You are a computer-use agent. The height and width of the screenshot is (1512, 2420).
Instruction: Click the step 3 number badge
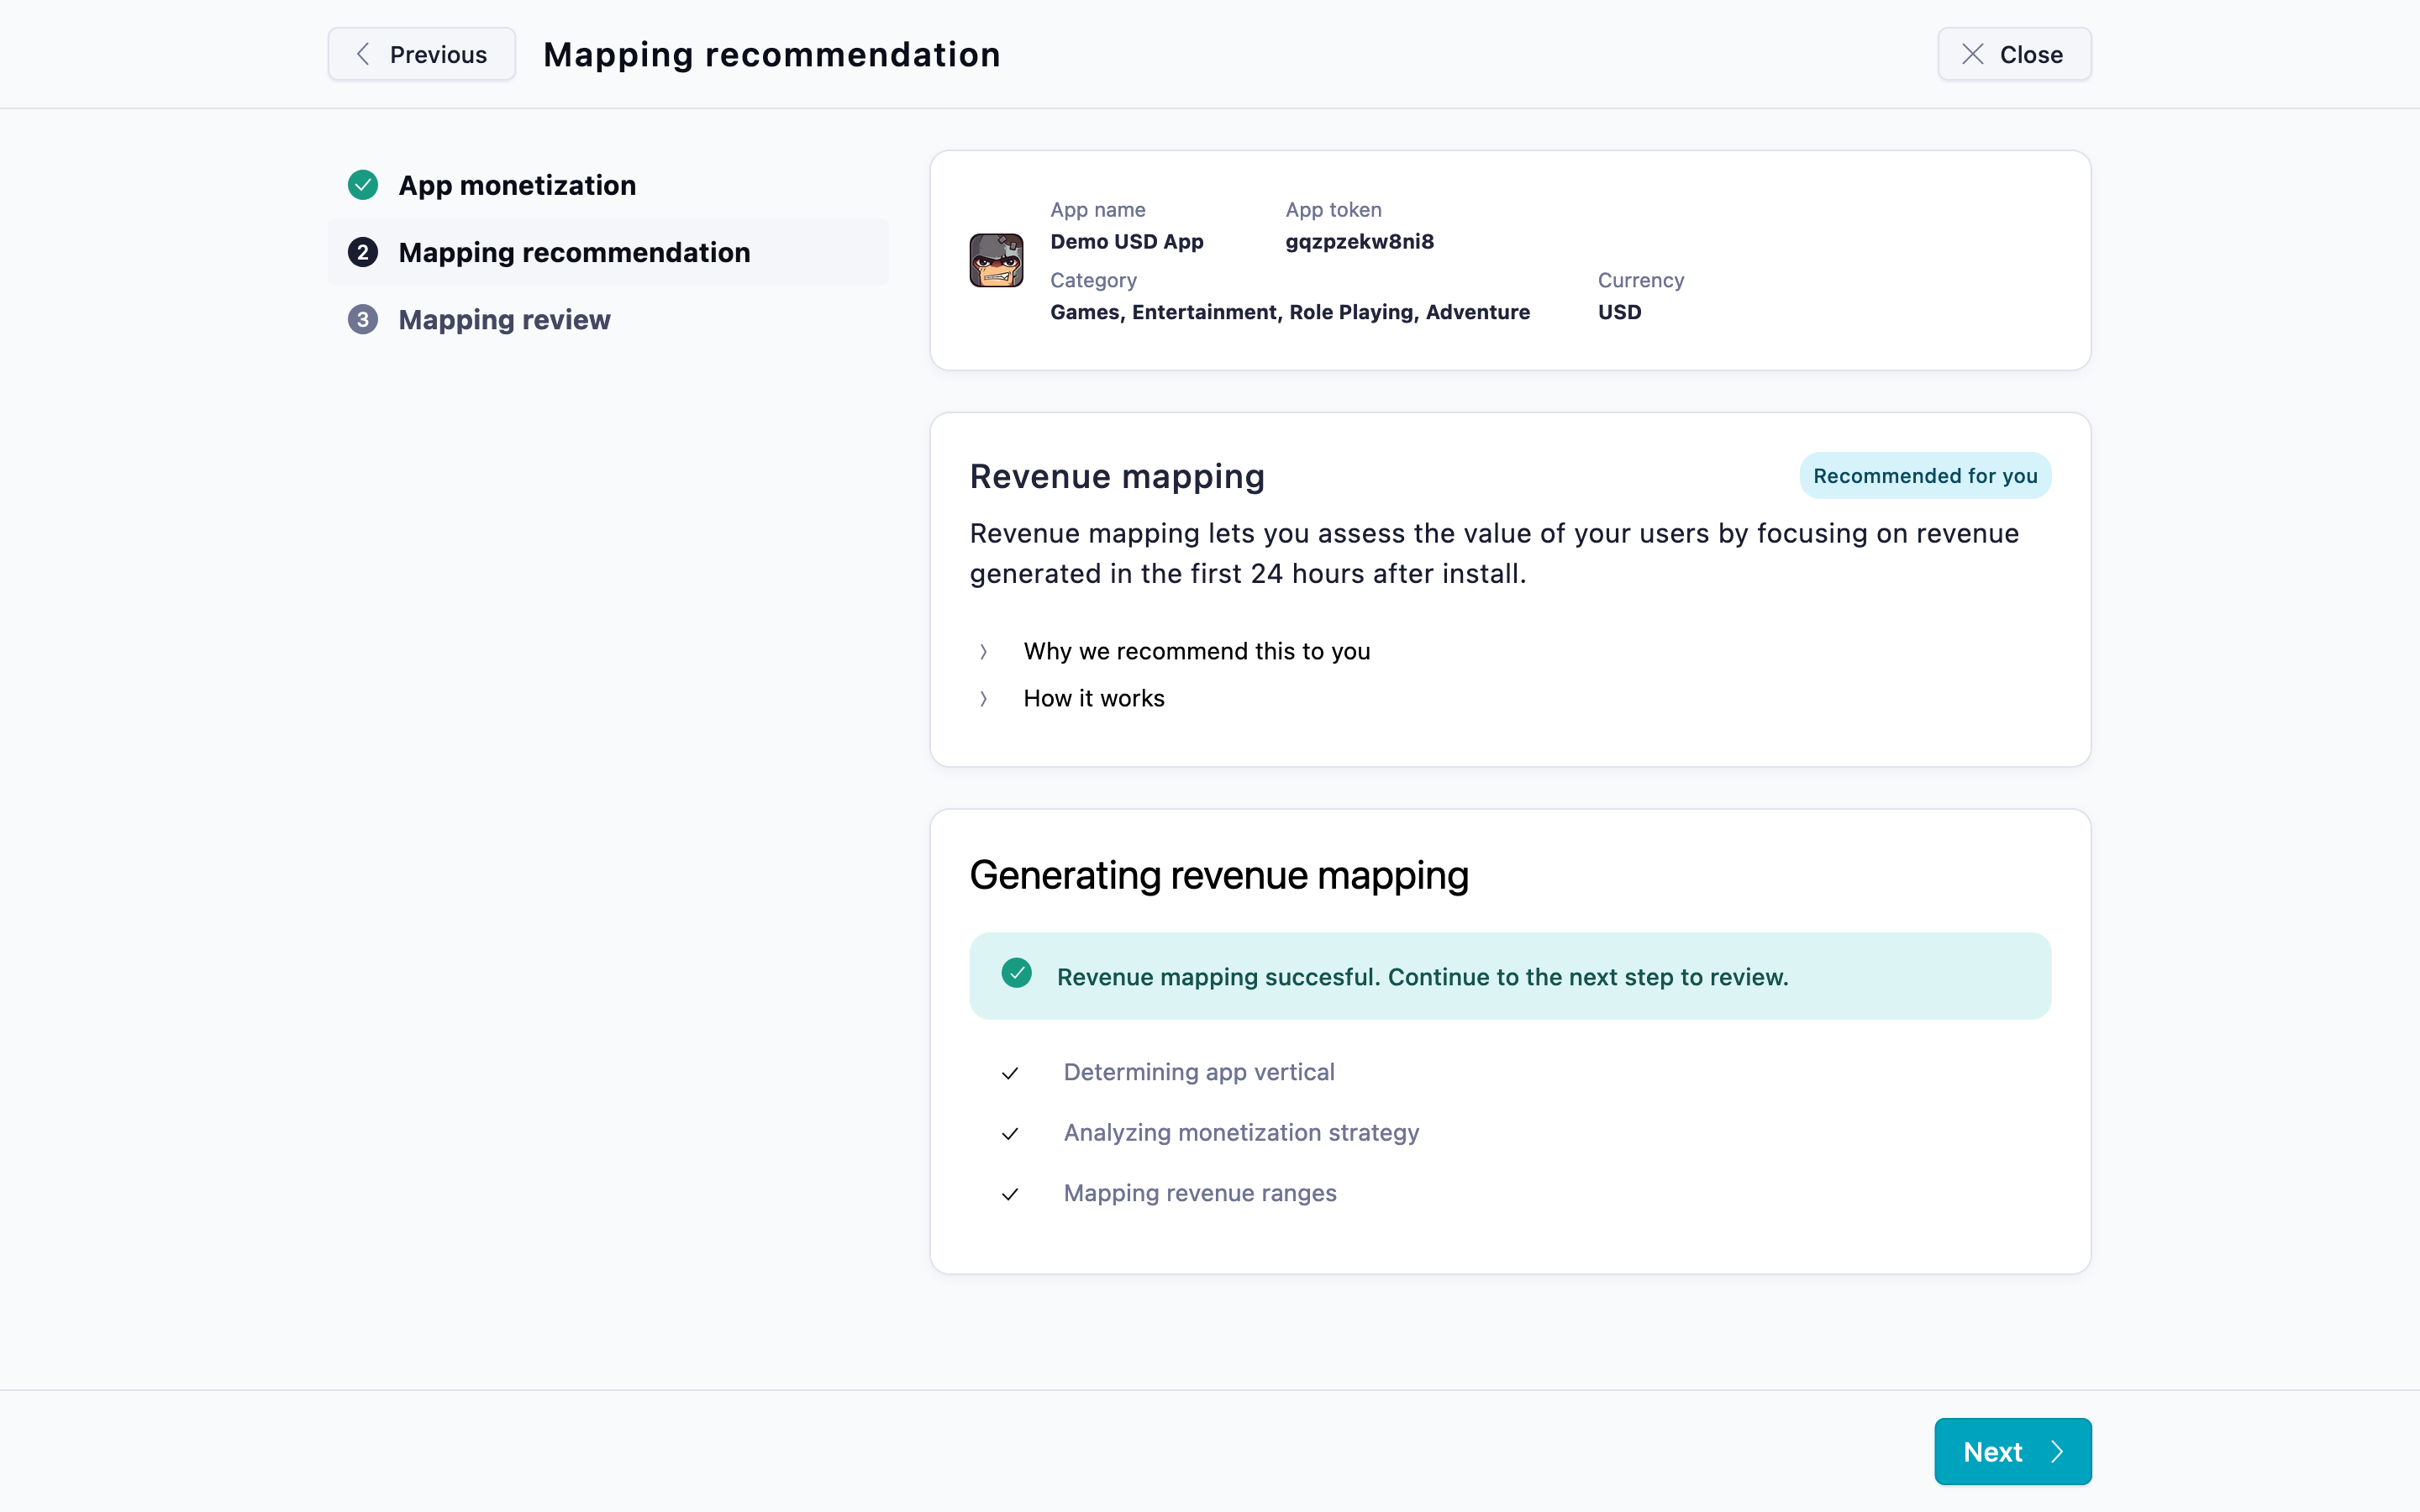pyautogui.click(x=363, y=319)
